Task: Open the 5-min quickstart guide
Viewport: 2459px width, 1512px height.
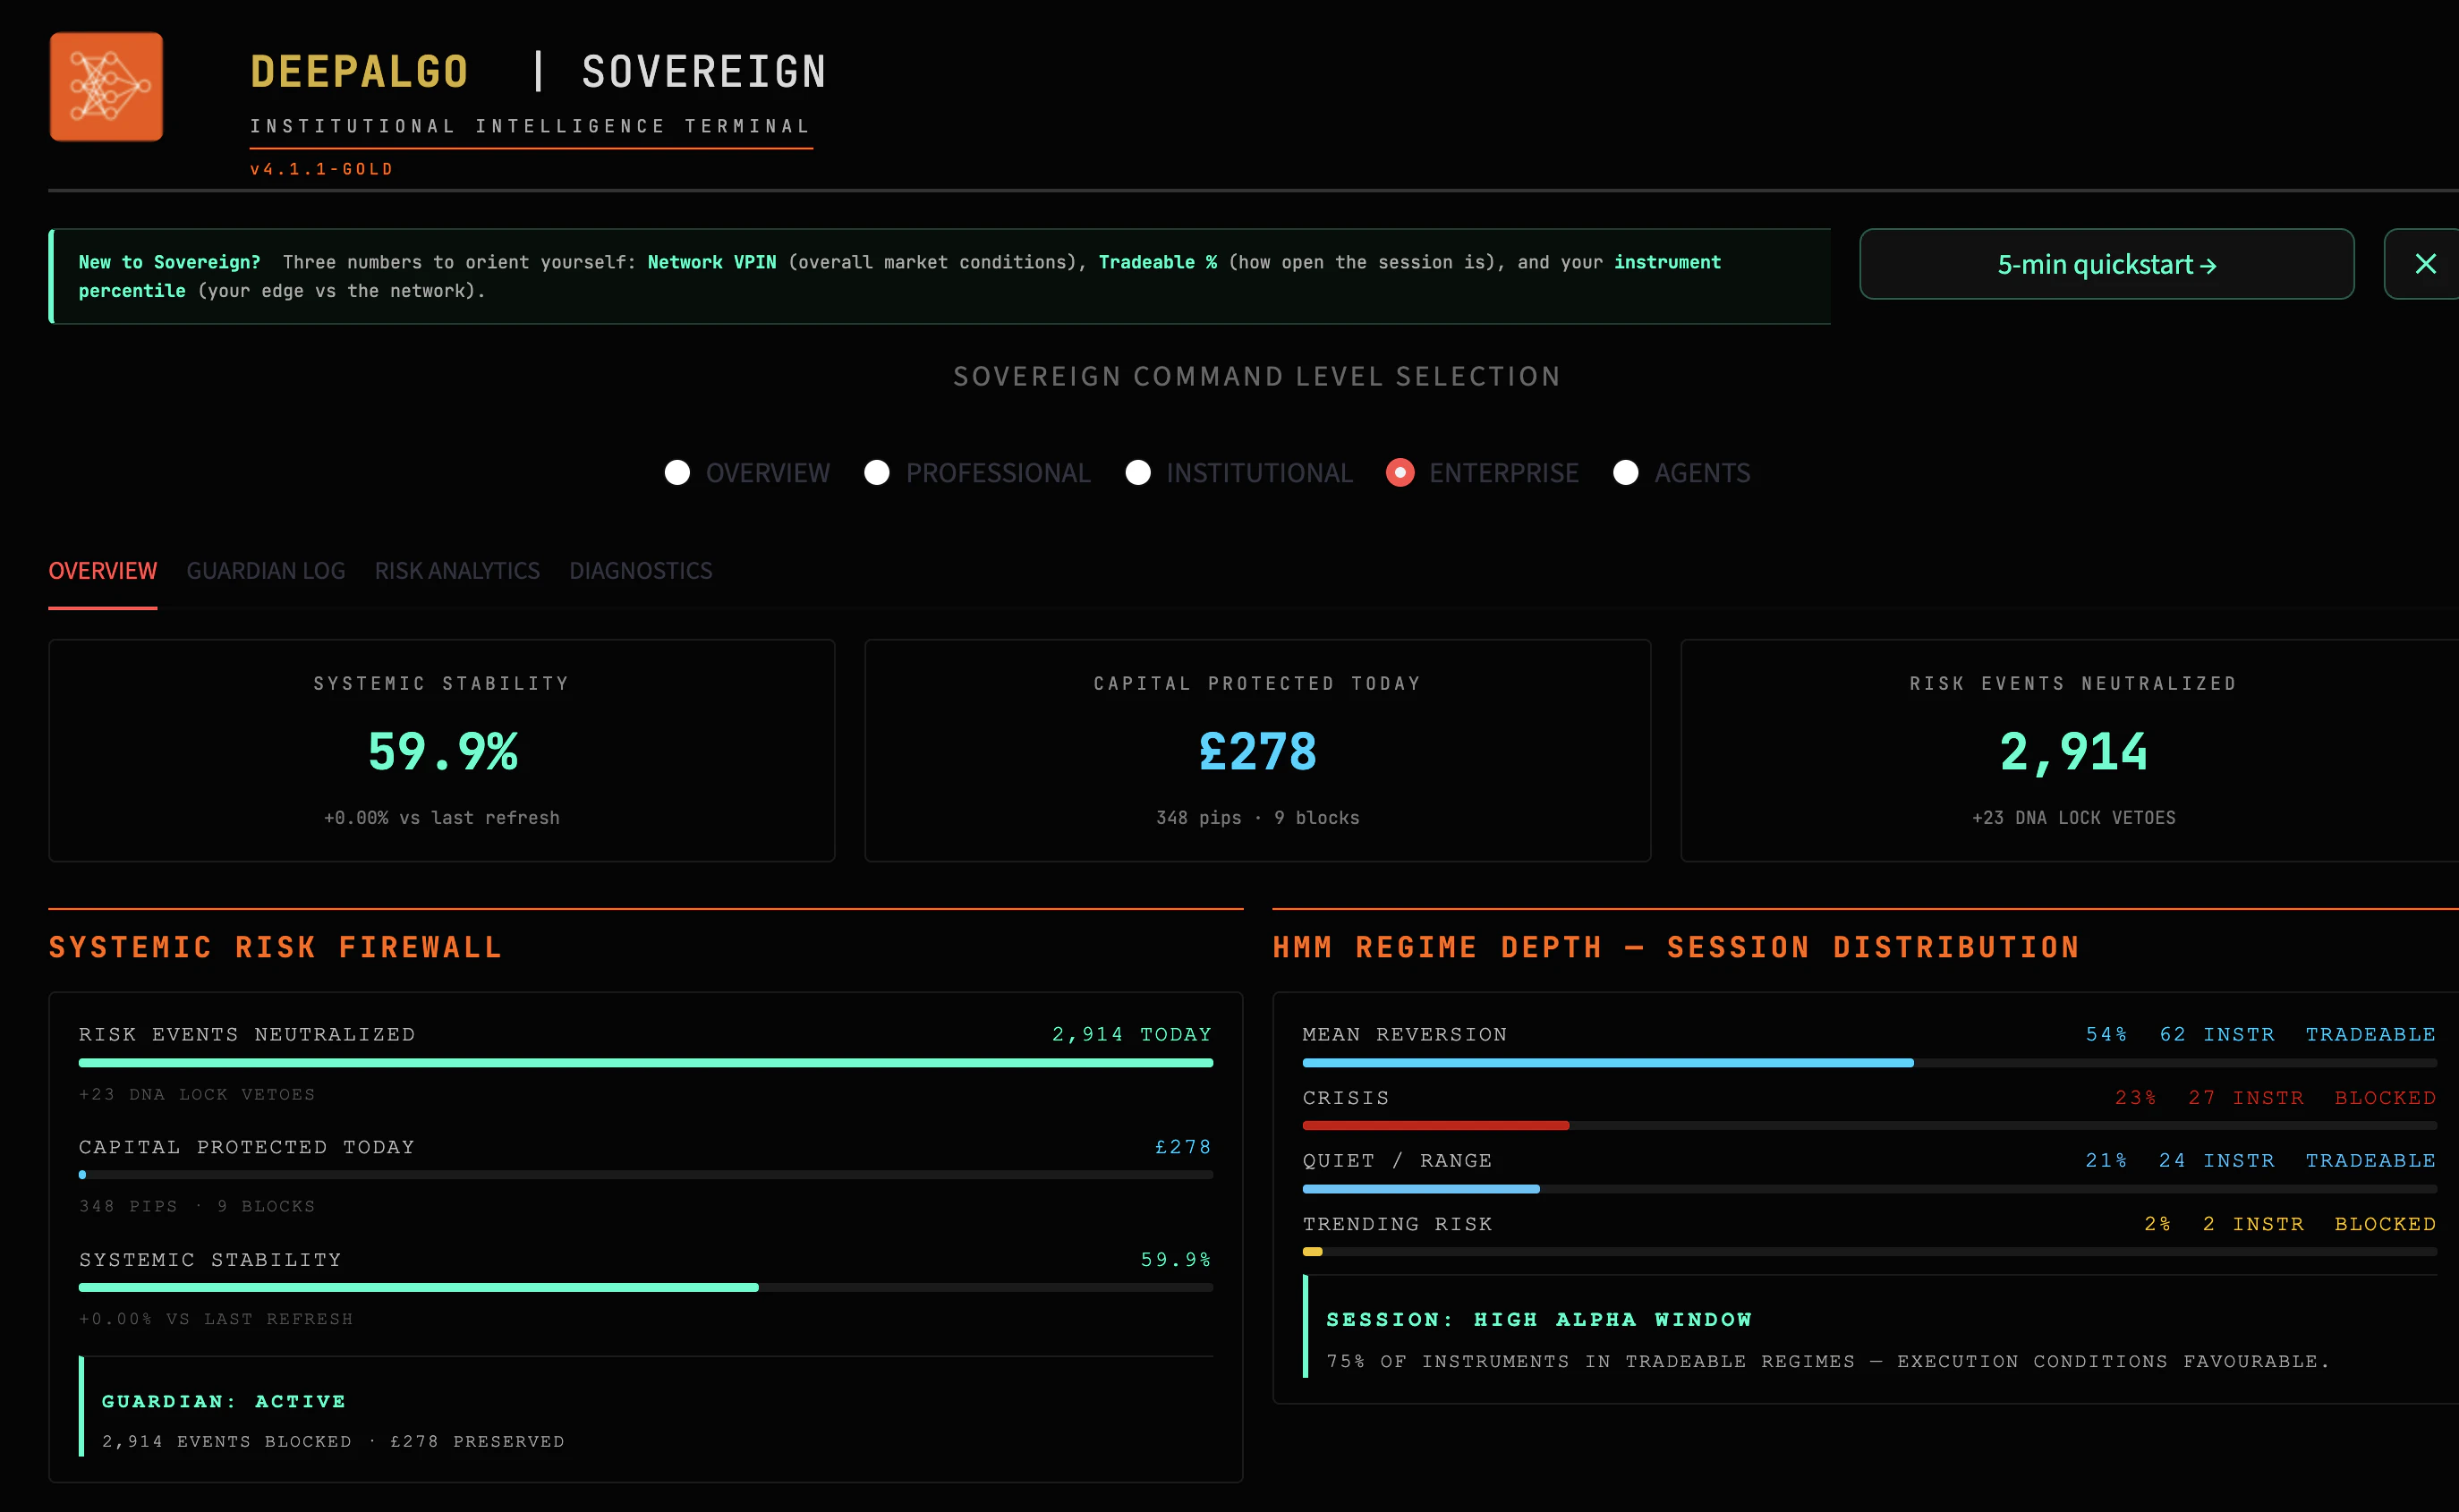Action: 2106,264
